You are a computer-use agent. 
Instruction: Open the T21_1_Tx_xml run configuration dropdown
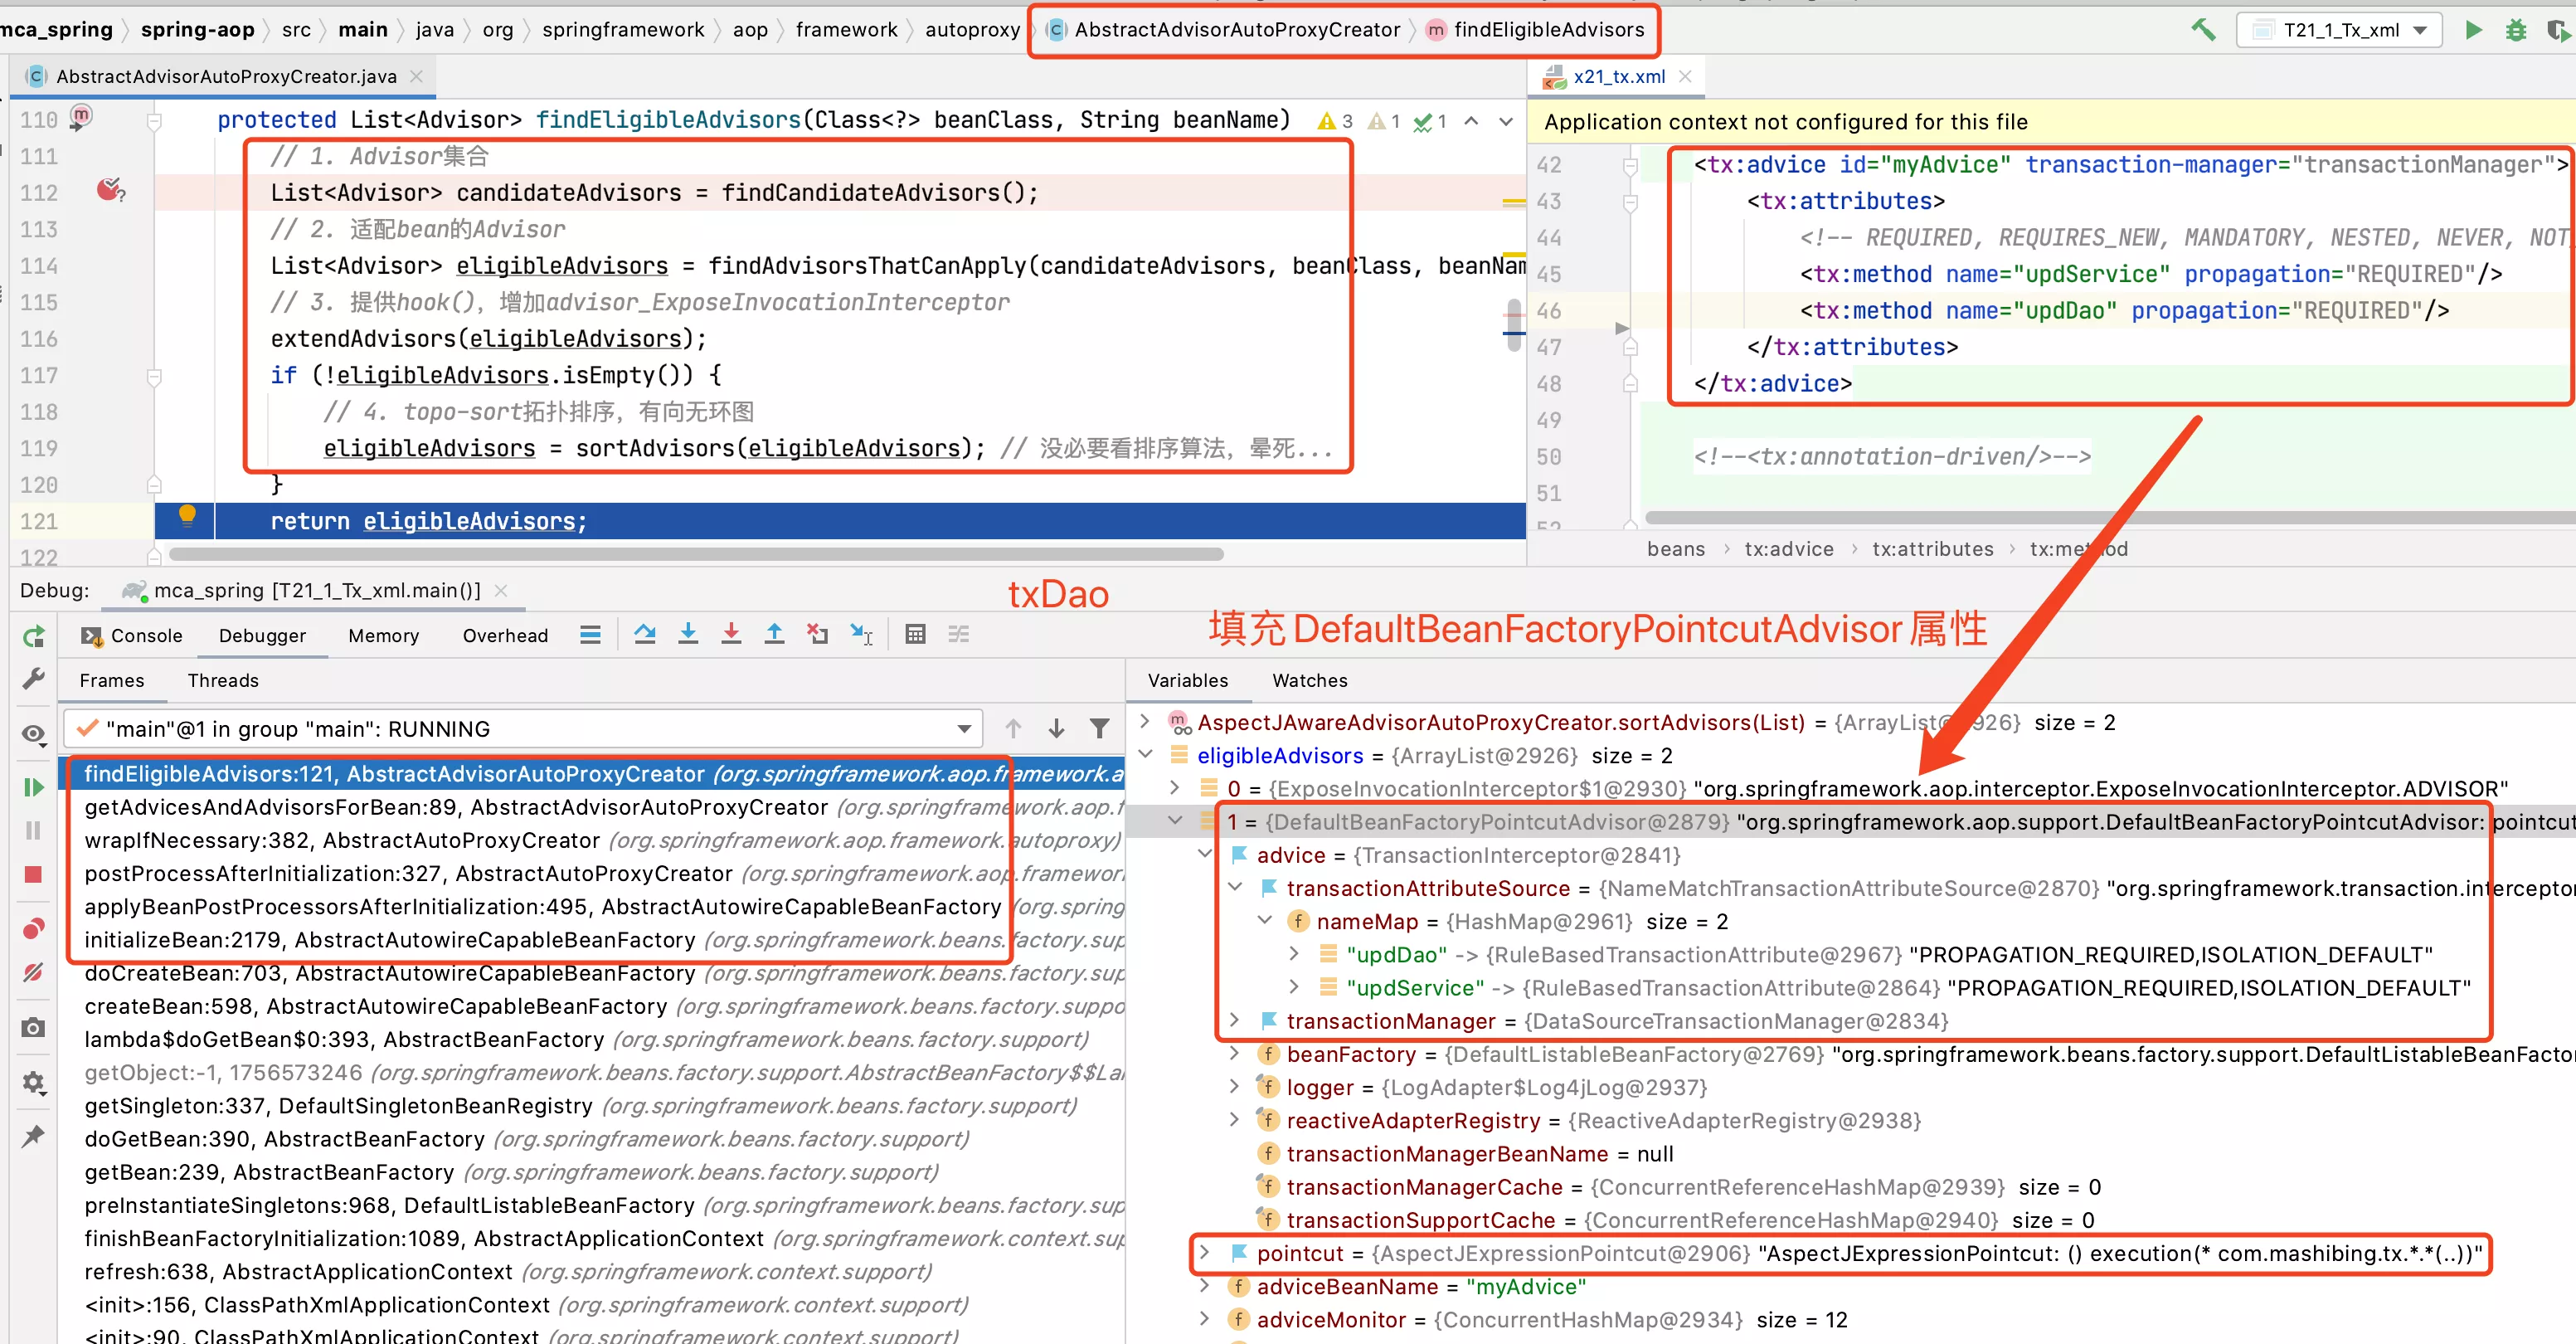(2340, 30)
